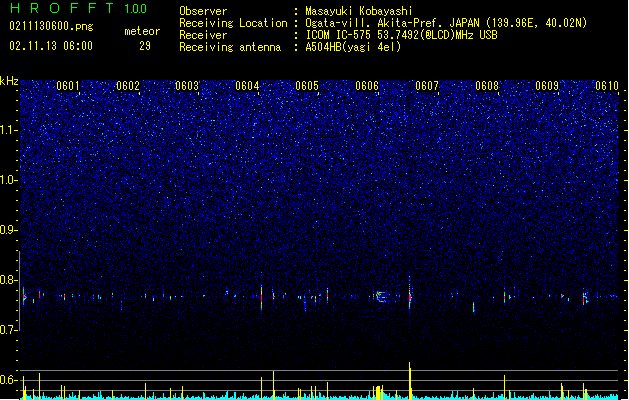Click the 1.1 kHz frequency label
This screenshot has height=400, width=629.
click(x=9, y=130)
